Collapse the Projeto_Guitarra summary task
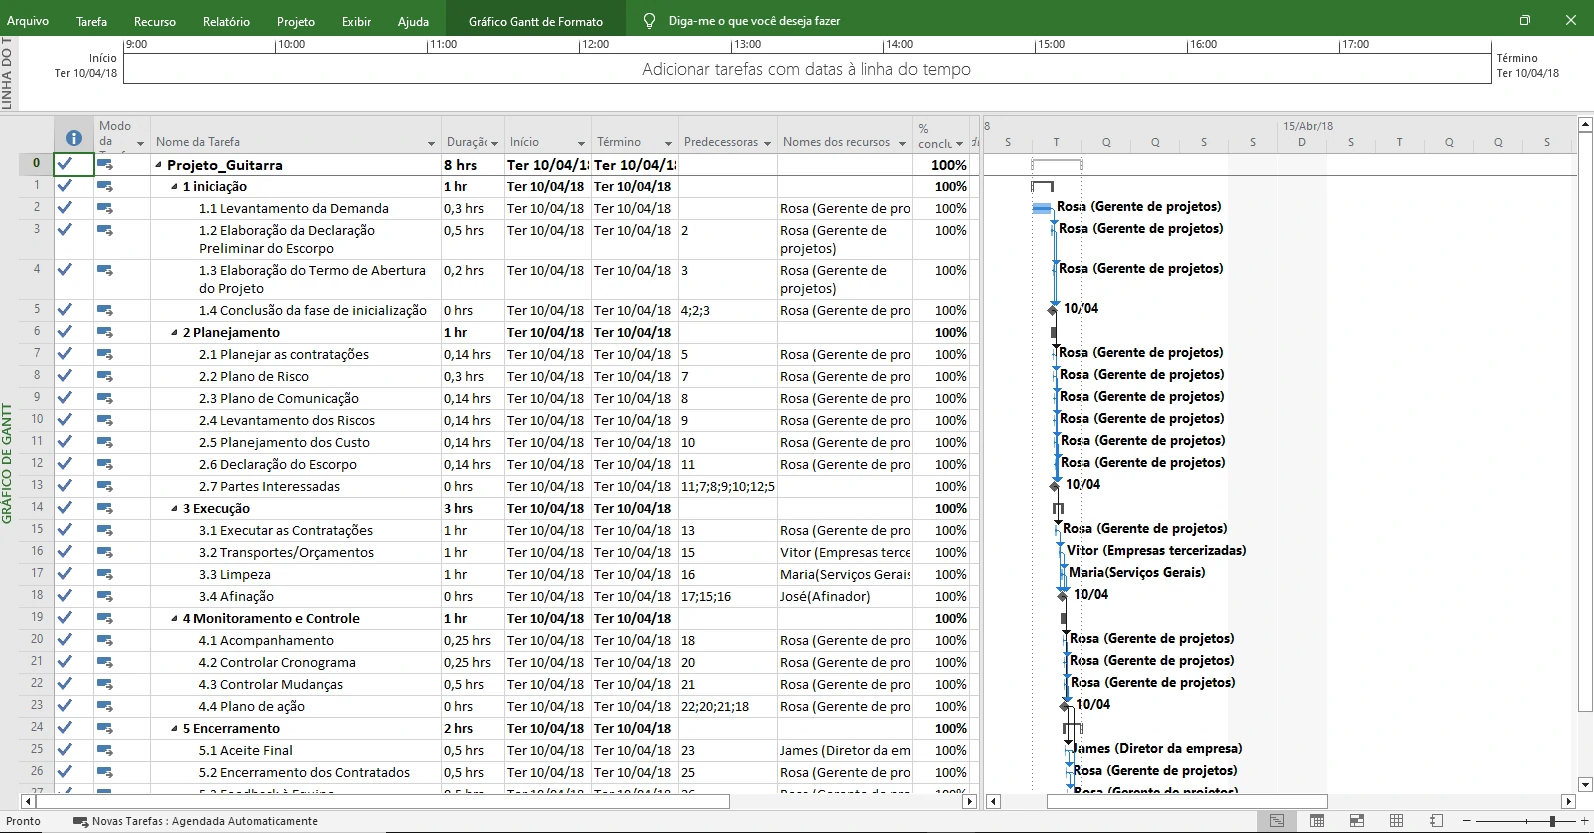The height and width of the screenshot is (833, 1594). [x=158, y=165]
